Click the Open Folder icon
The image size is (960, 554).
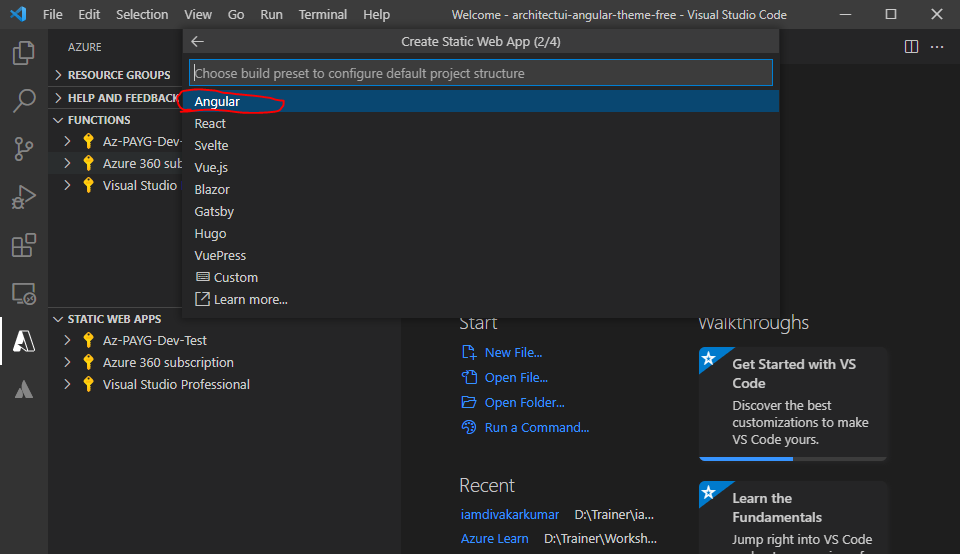(469, 402)
